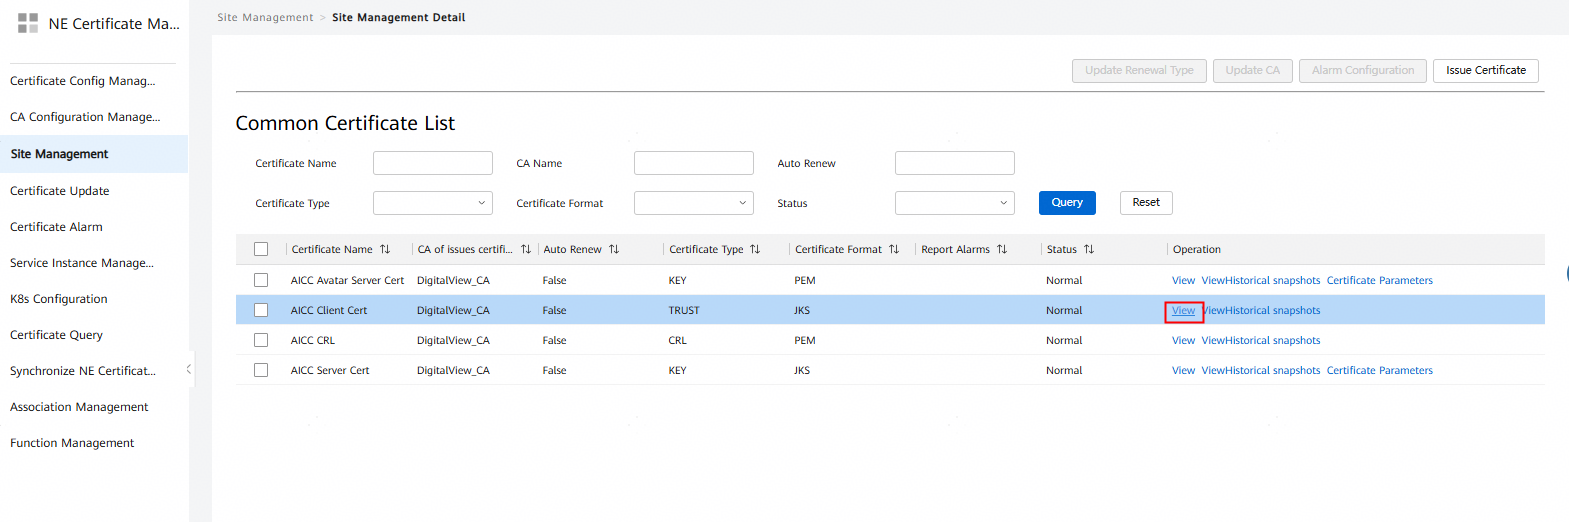Click the Update CA button
Viewport: 1569px width, 522px height.
[1252, 70]
